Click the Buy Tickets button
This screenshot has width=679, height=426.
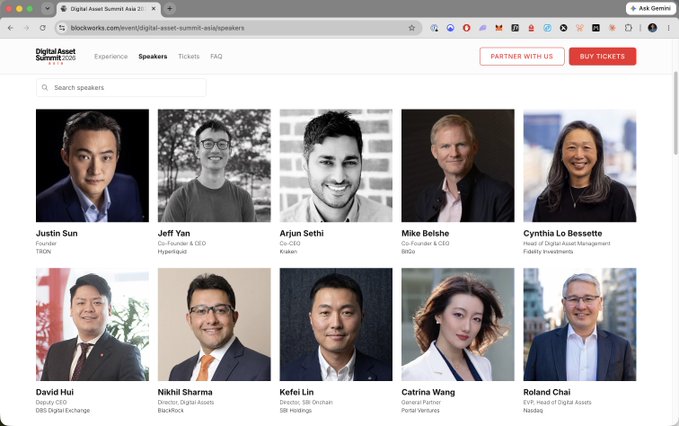point(602,56)
